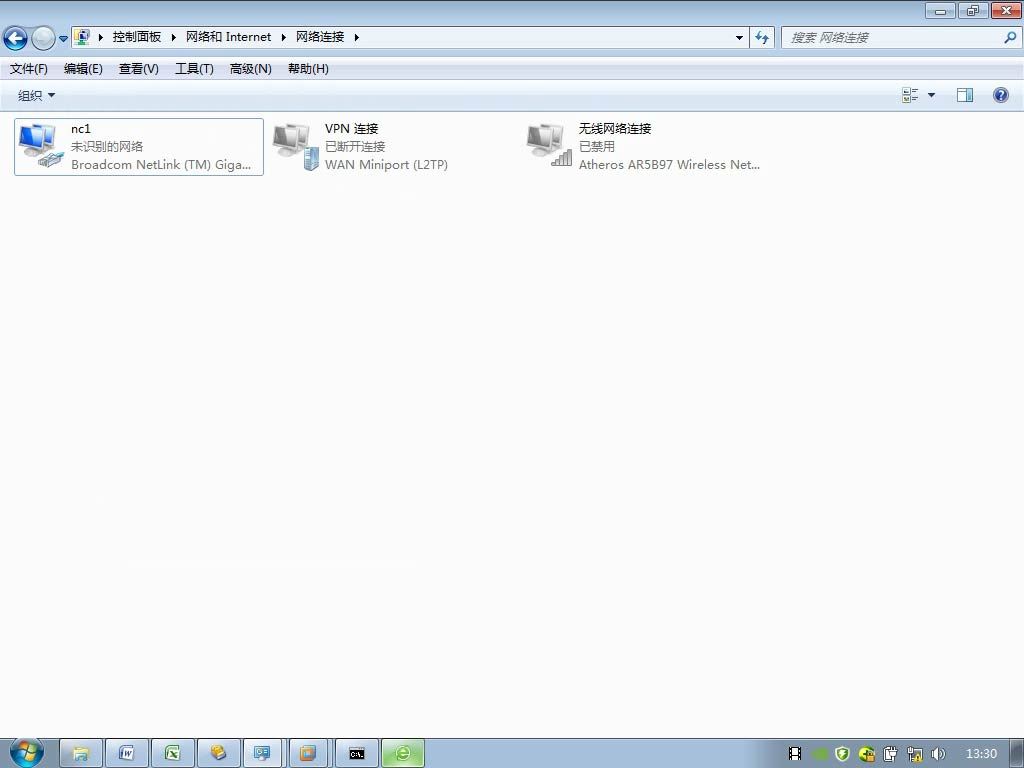Click the Broadcom NetLink (TM) Giga... text
The image size is (1024, 768).
point(161,165)
